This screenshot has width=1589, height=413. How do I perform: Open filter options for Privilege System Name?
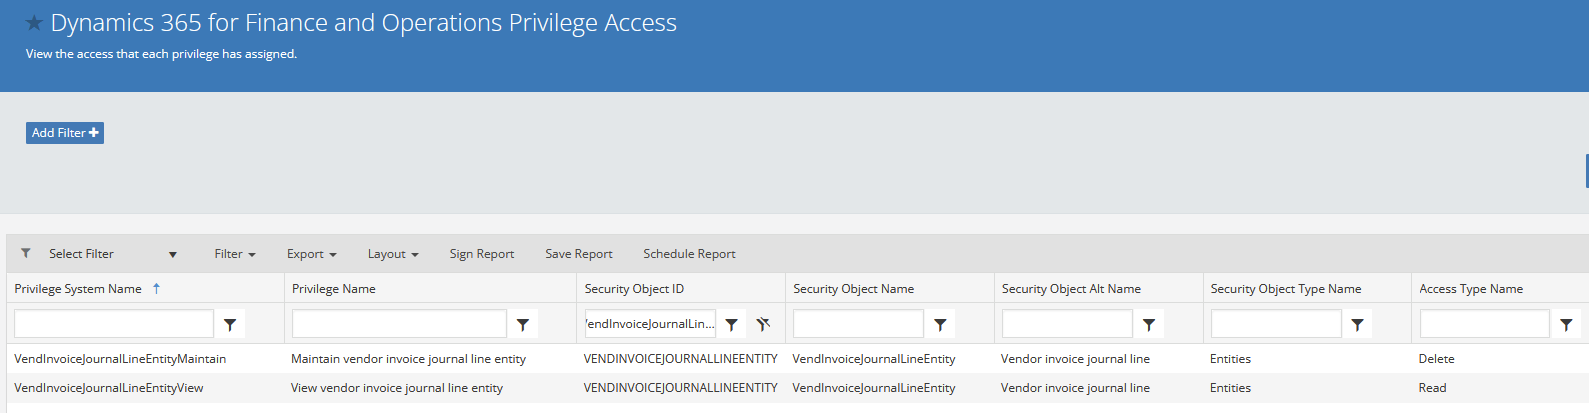tap(230, 324)
